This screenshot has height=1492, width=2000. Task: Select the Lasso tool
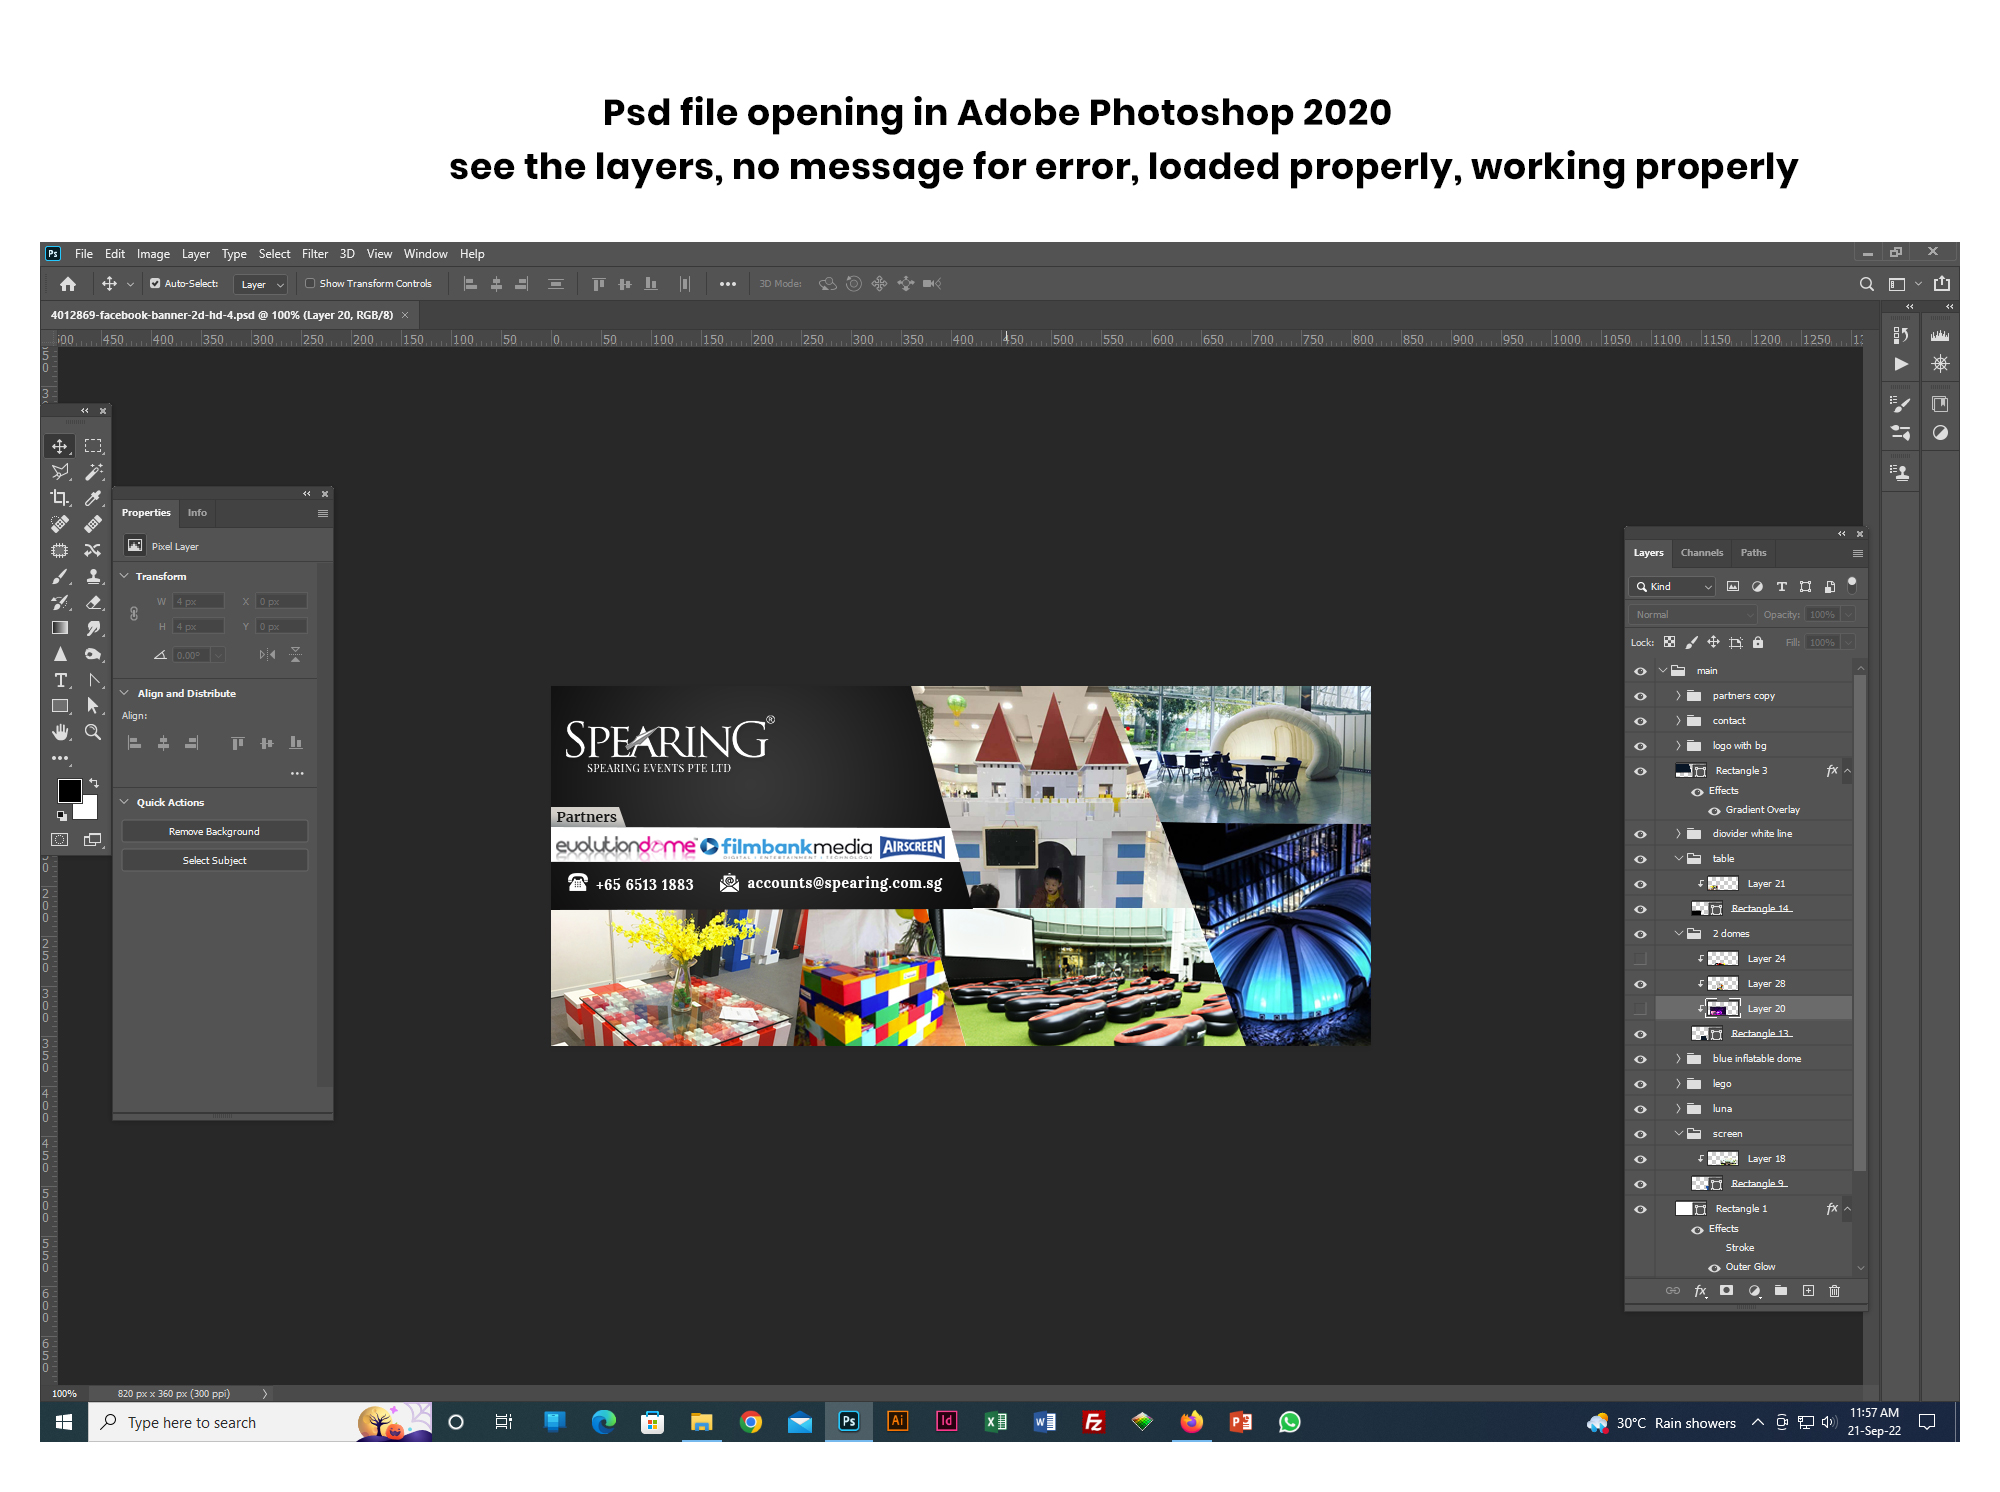click(60, 471)
